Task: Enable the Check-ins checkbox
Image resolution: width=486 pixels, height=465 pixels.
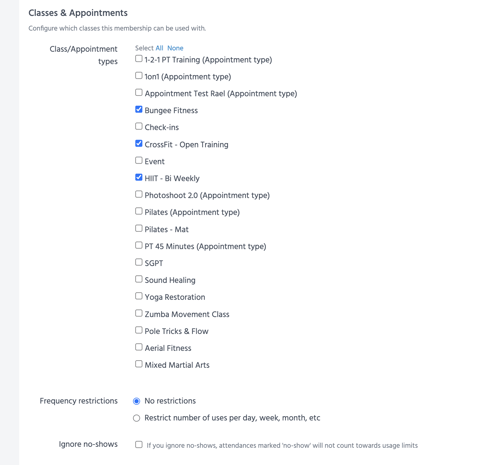Action: (139, 126)
